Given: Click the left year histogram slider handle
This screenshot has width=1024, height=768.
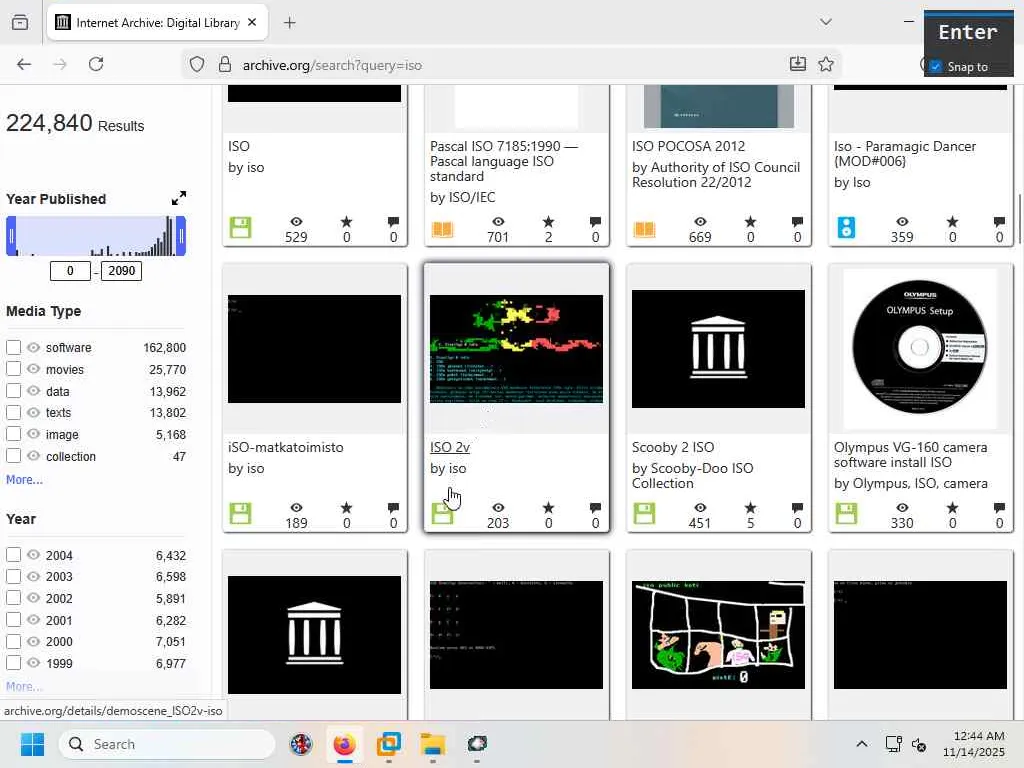Looking at the screenshot, I should click(x=11, y=236).
